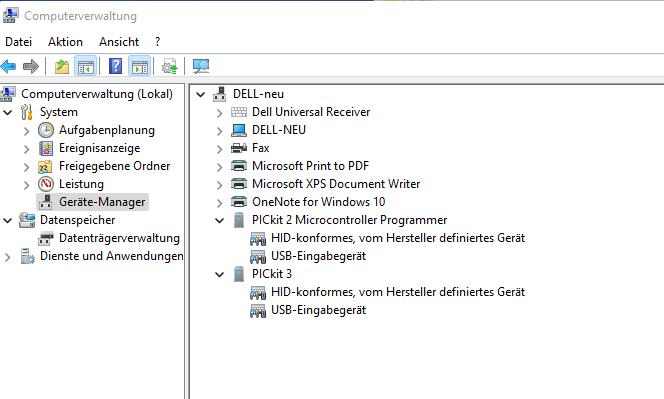Toggle the console tree show/hide icon

[86, 66]
